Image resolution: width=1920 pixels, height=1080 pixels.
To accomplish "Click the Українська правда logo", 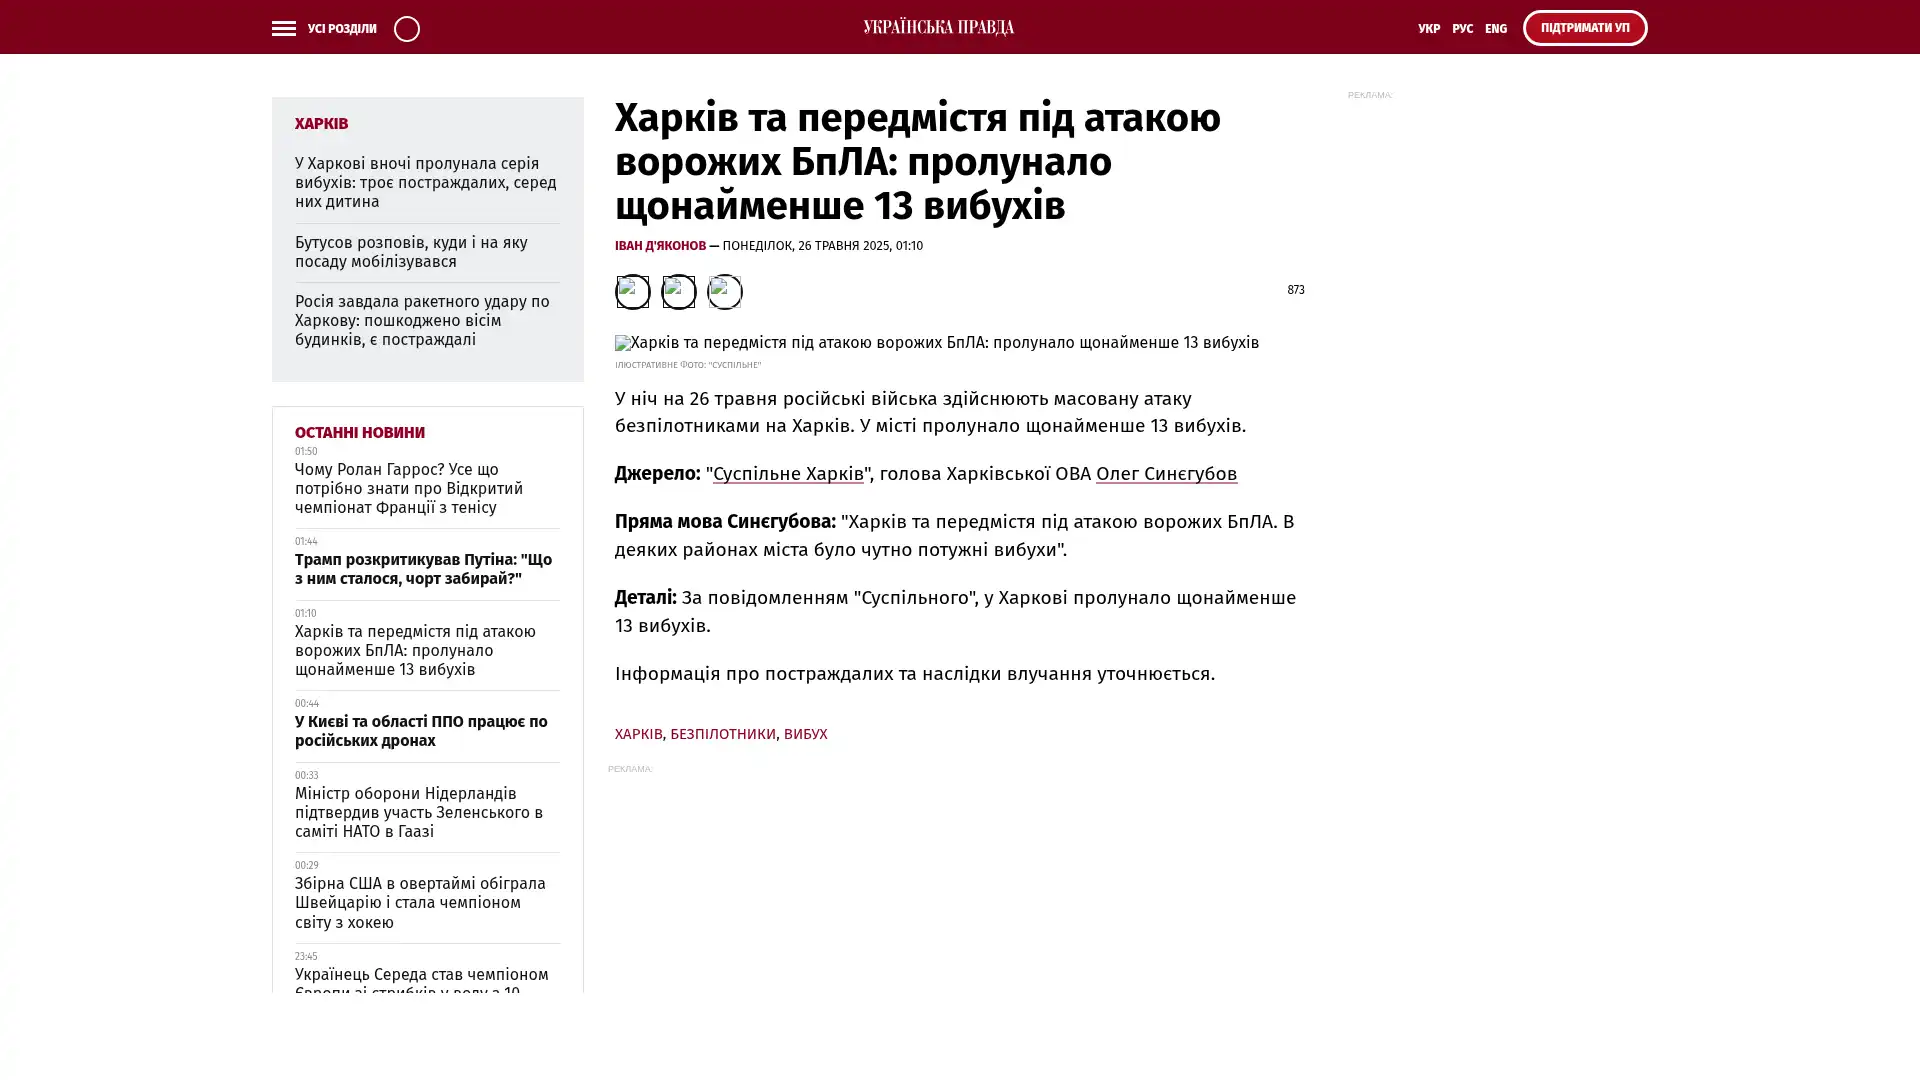I will (938, 27).
